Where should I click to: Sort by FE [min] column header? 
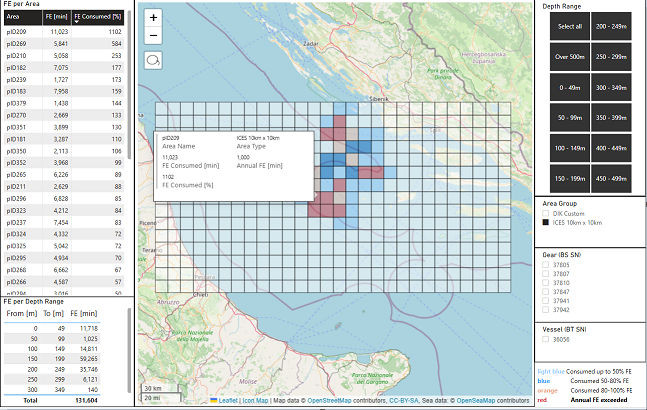(58, 18)
